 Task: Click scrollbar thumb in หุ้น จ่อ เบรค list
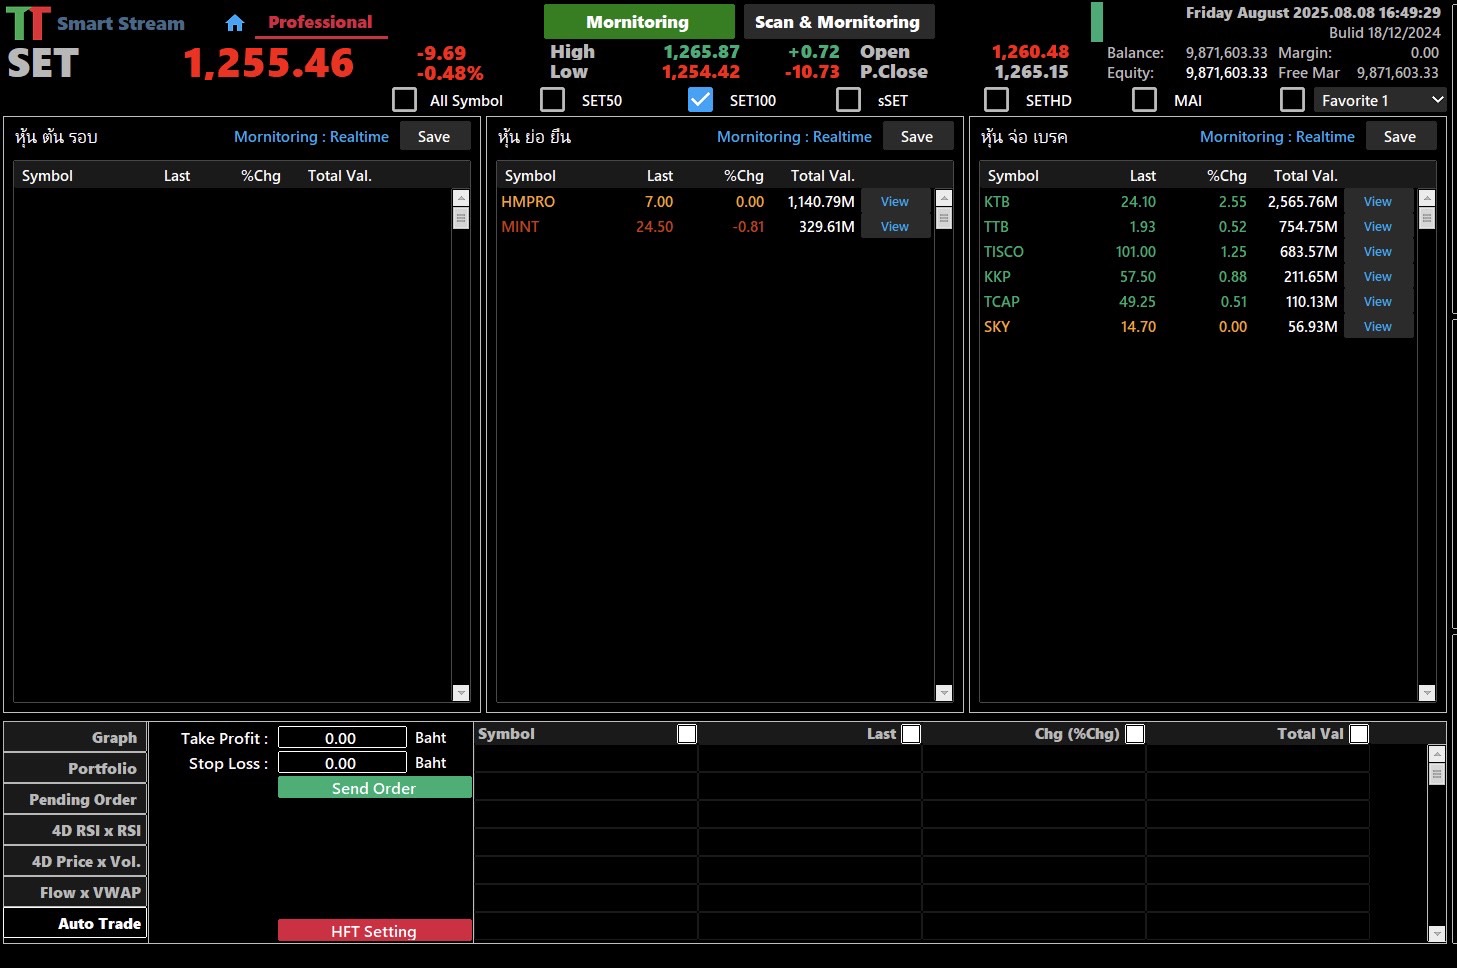[x=1427, y=218]
